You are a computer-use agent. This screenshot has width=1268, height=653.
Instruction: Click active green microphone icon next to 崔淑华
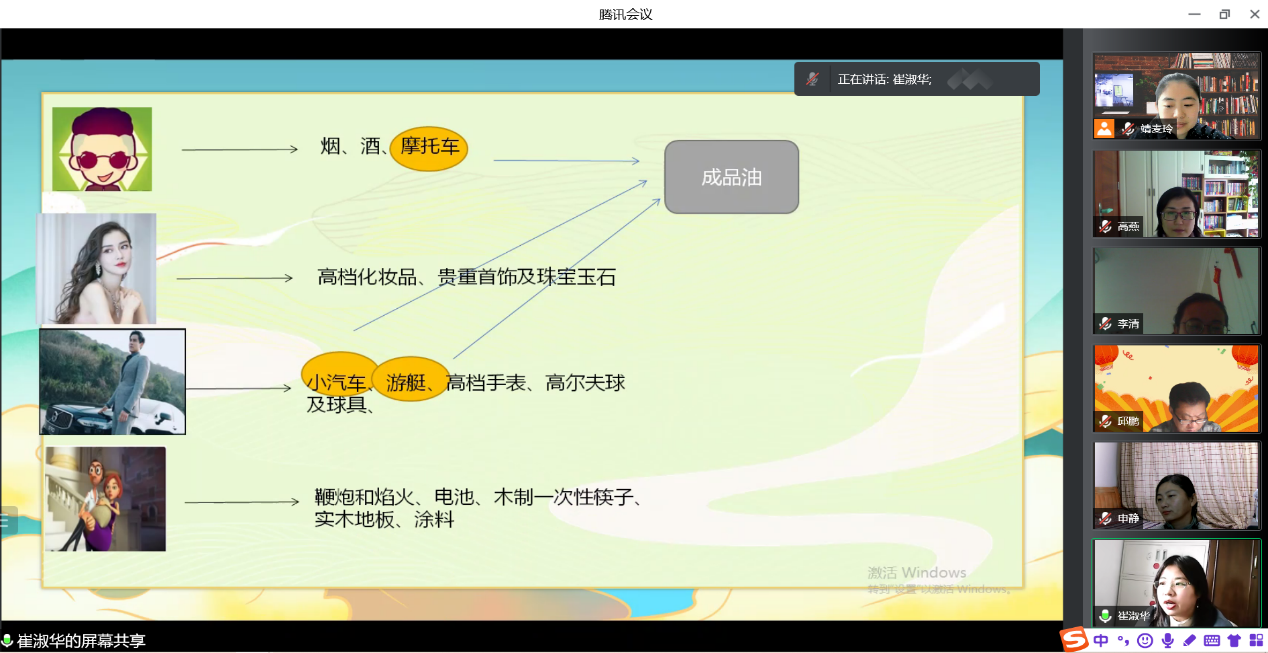(1107, 616)
